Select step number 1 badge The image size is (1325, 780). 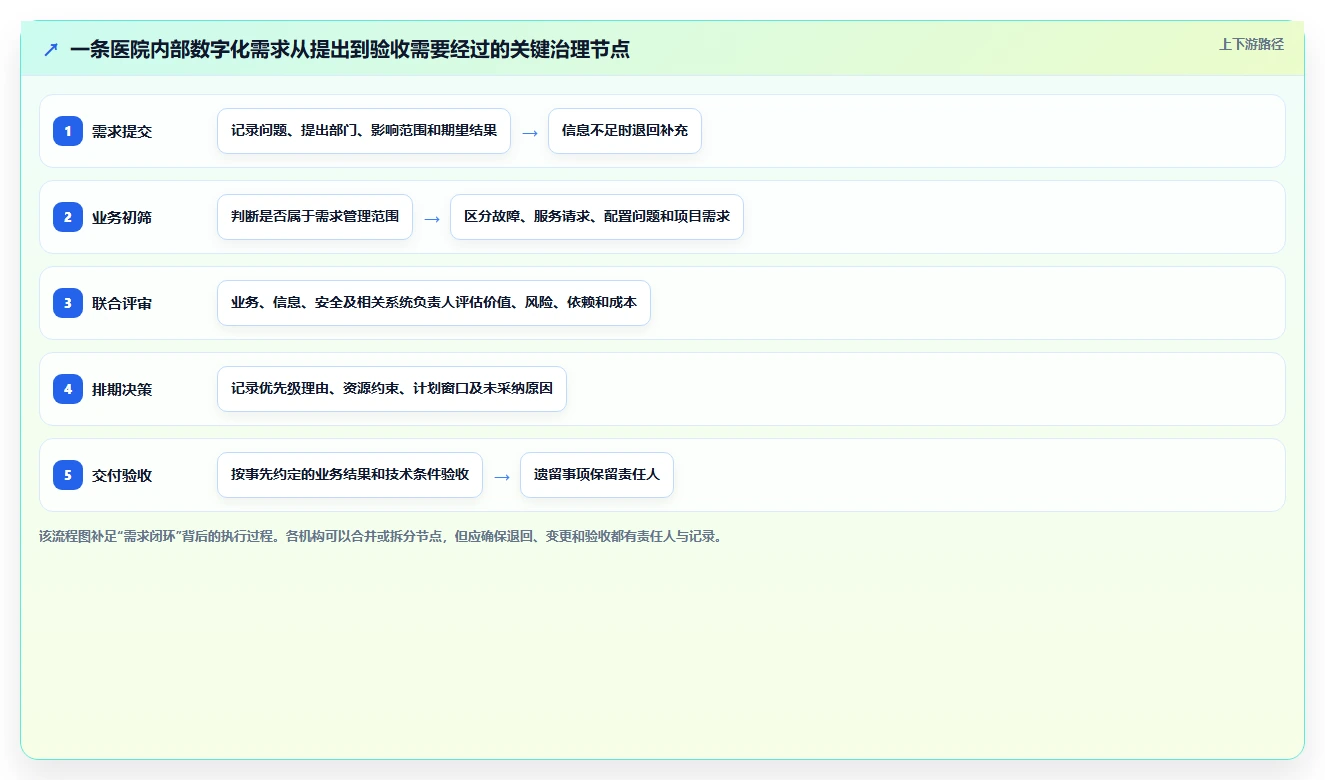click(68, 131)
